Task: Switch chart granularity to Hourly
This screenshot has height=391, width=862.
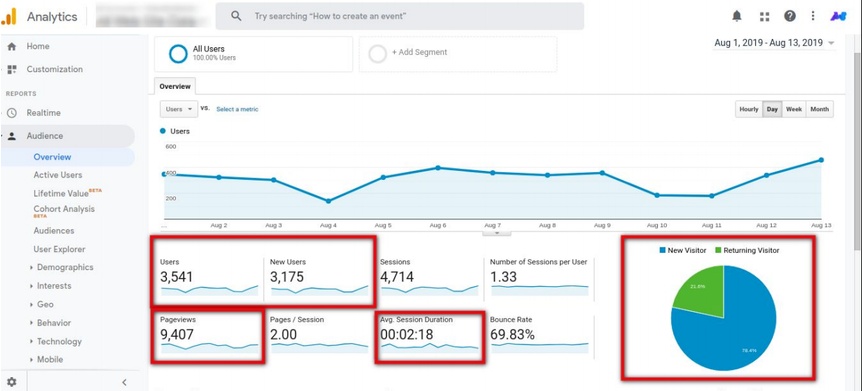Action: (749, 109)
